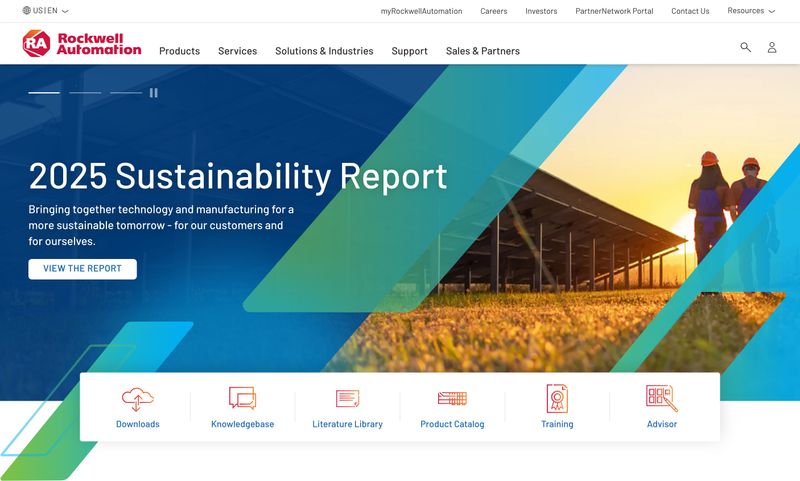
Task: Open the Careers link
Action: [494, 11]
